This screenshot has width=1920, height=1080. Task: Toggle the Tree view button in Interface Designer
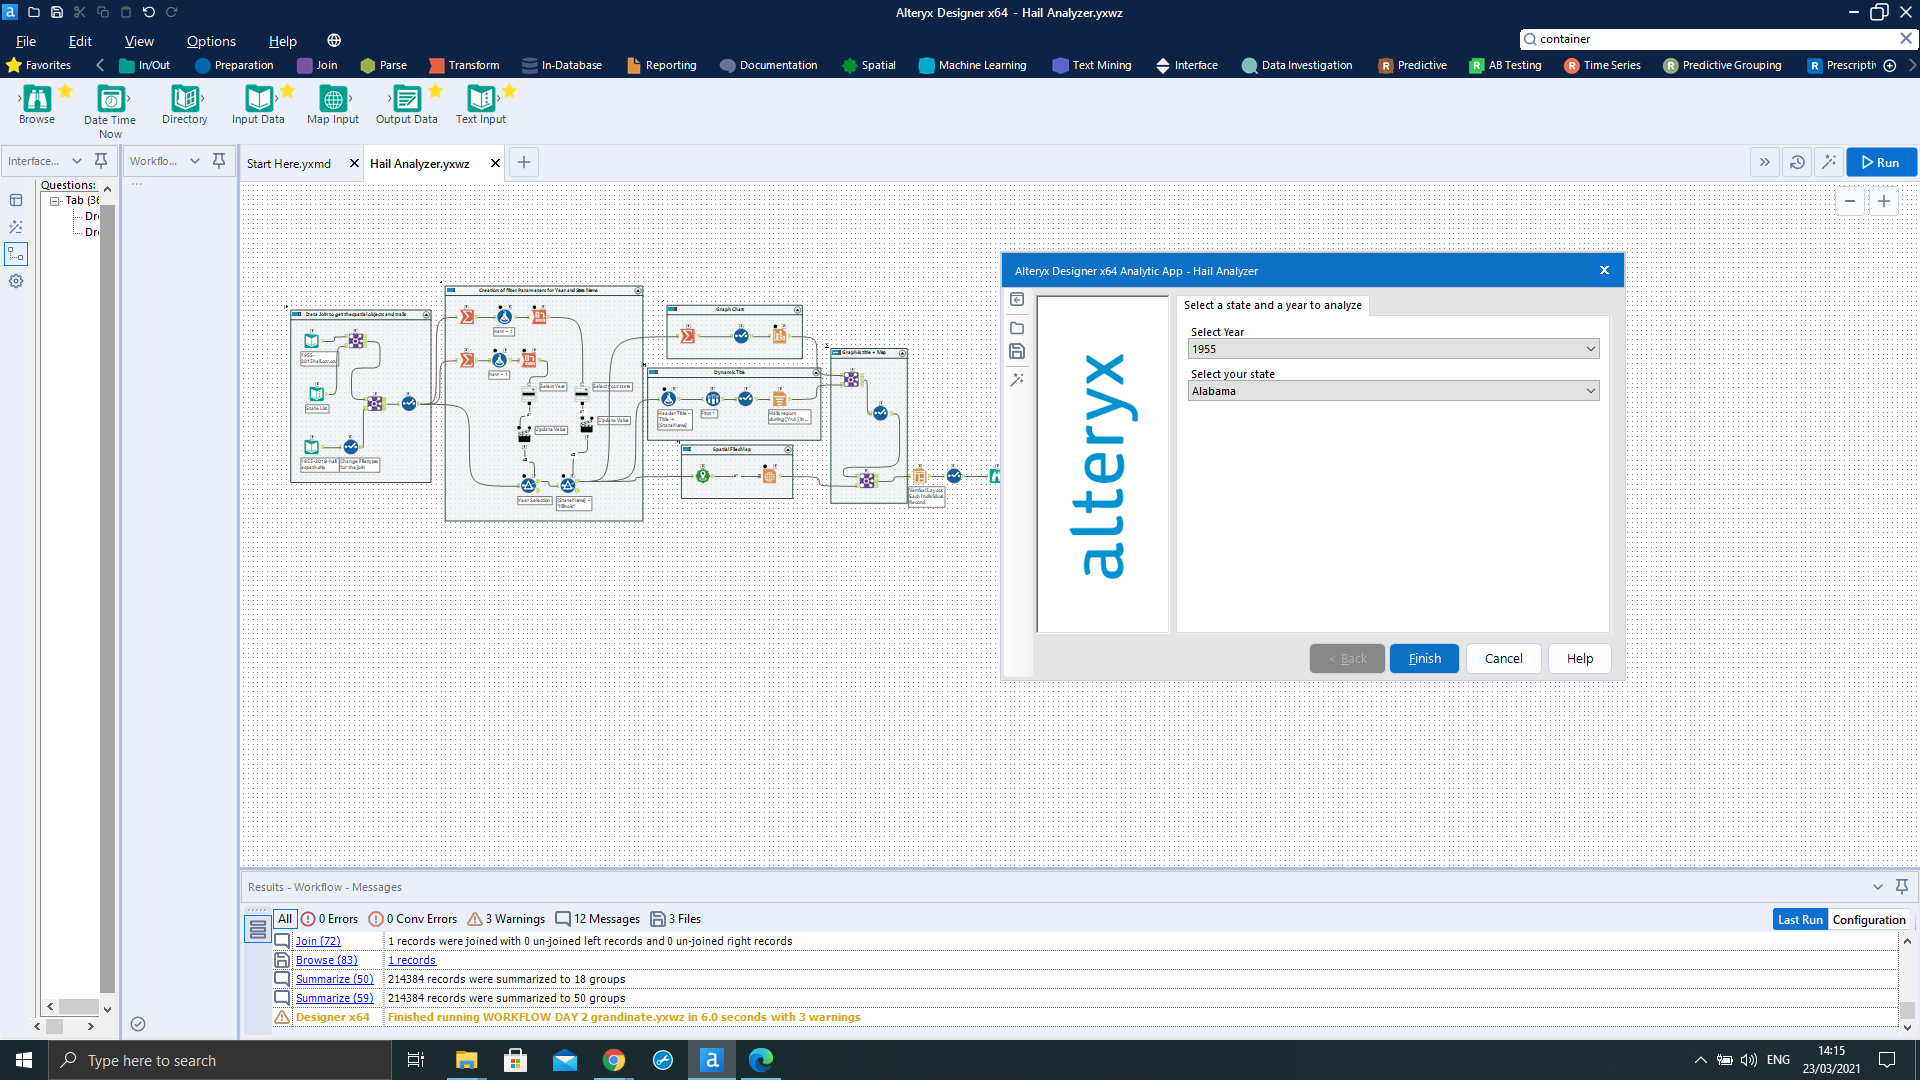click(16, 254)
